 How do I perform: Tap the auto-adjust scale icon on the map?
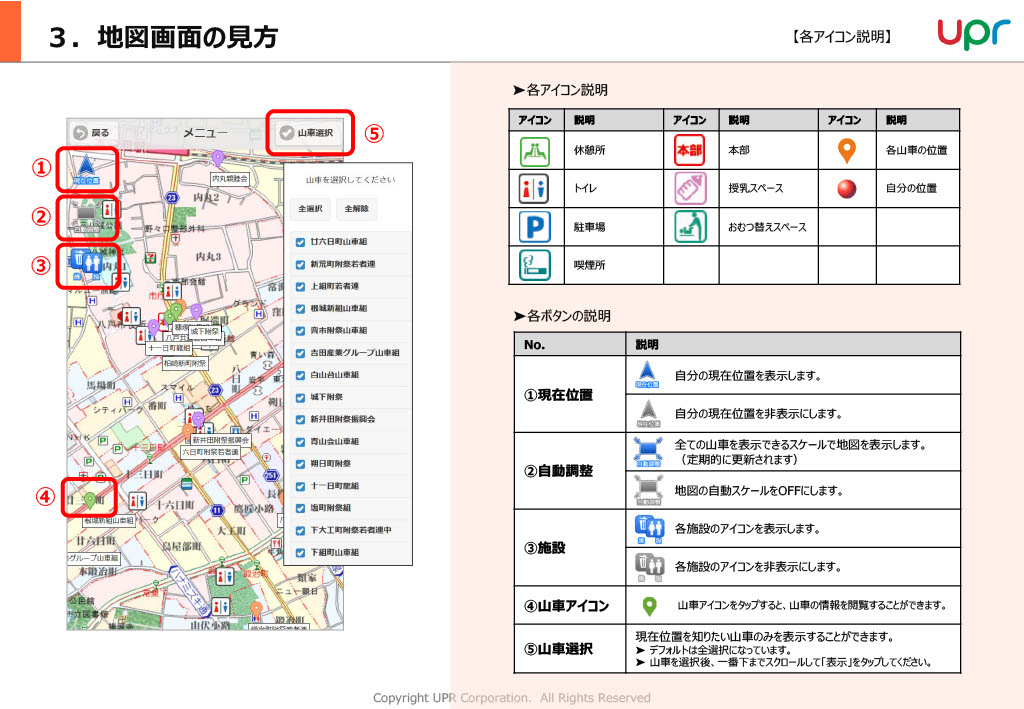[x=87, y=215]
